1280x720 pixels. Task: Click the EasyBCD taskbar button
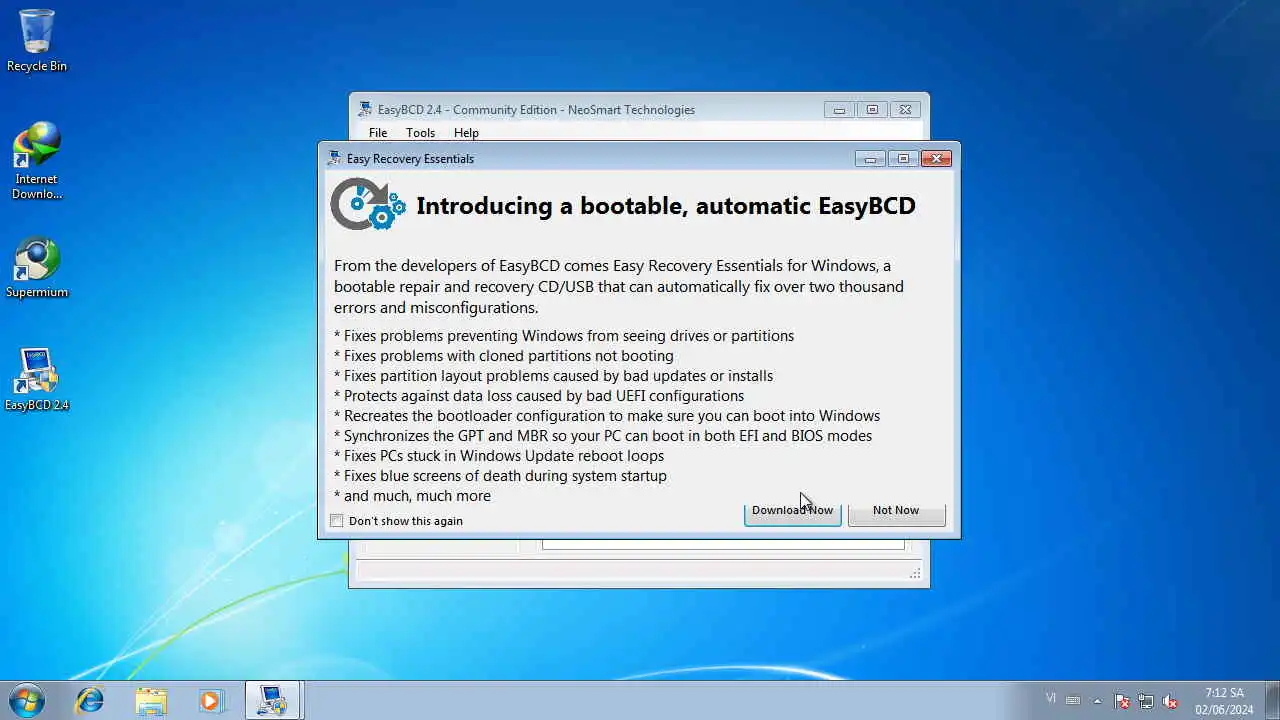pyautogui.click(x=273, y=700)
